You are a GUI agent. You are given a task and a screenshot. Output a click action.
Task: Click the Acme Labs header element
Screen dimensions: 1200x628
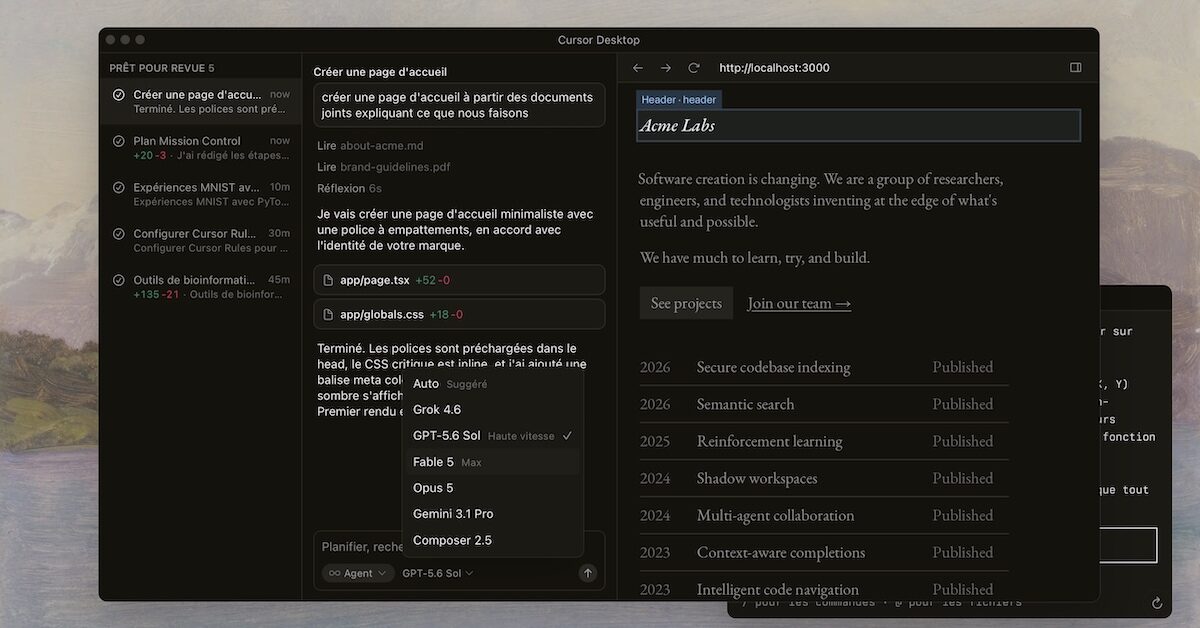click(x=858, y=125)
